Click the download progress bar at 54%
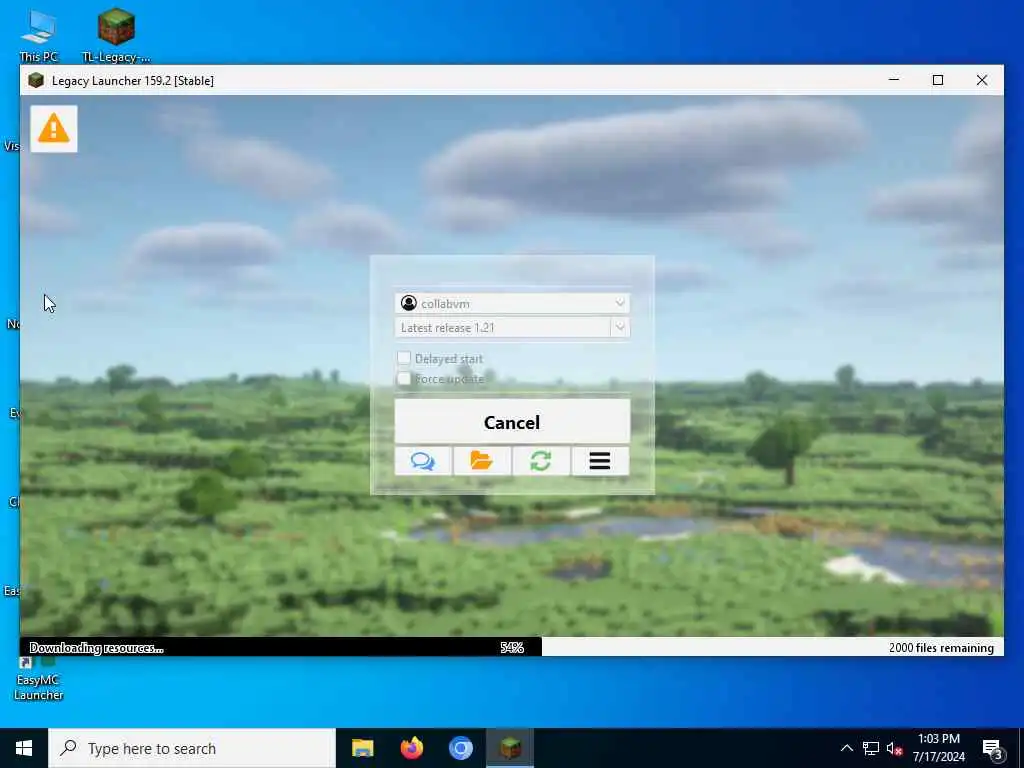1024x768 pixels. click(x=511, y=647)
